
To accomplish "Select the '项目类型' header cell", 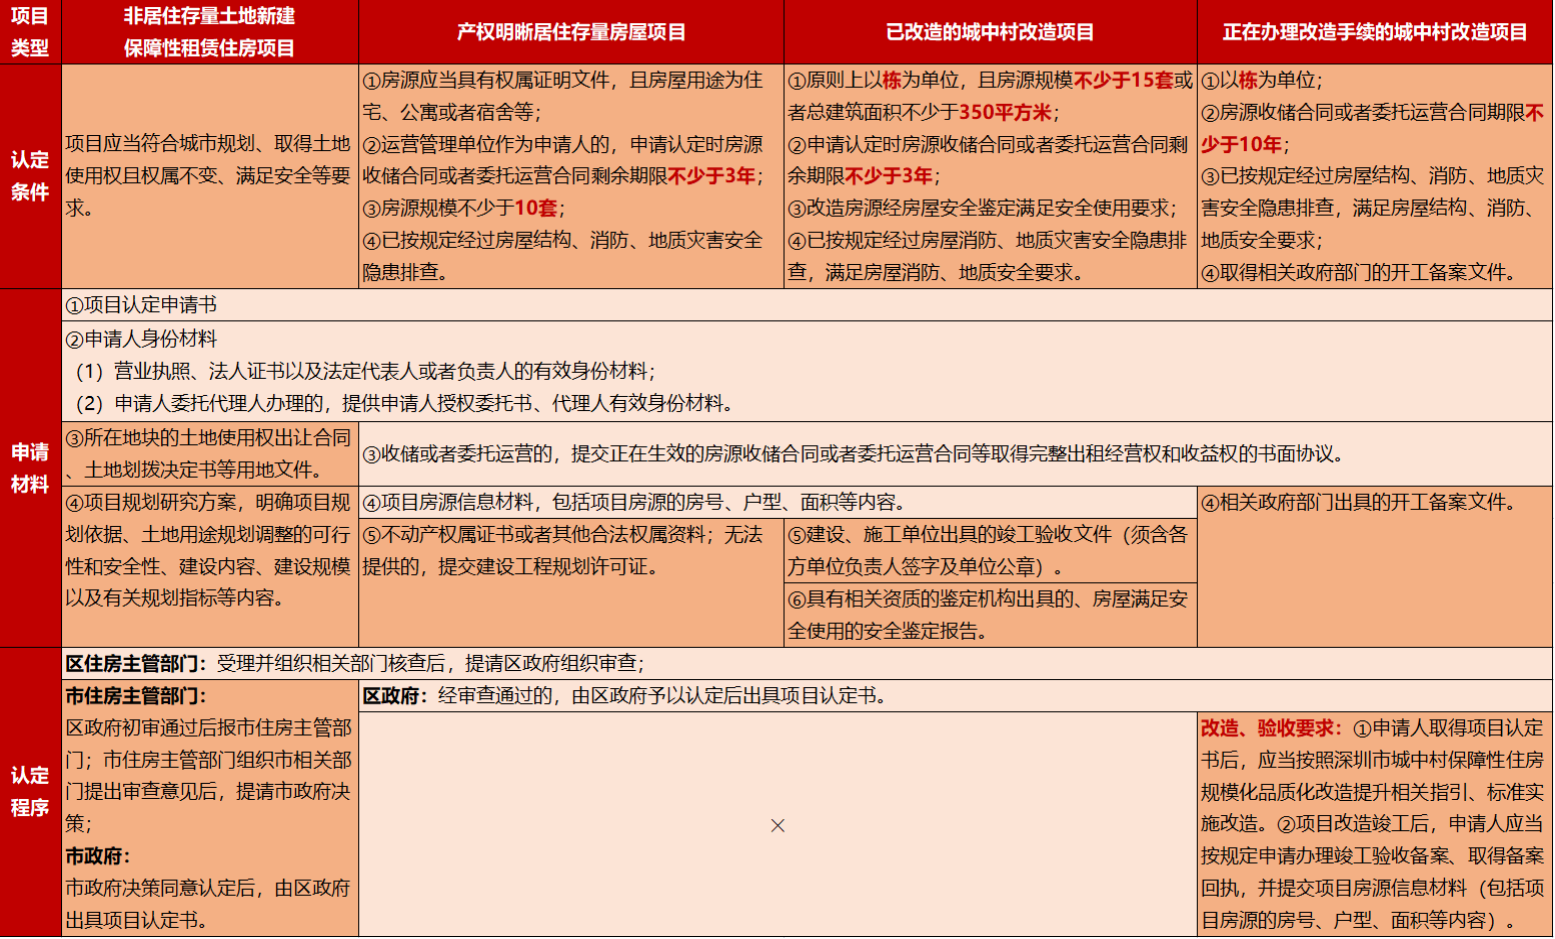I will pos(30,32).
